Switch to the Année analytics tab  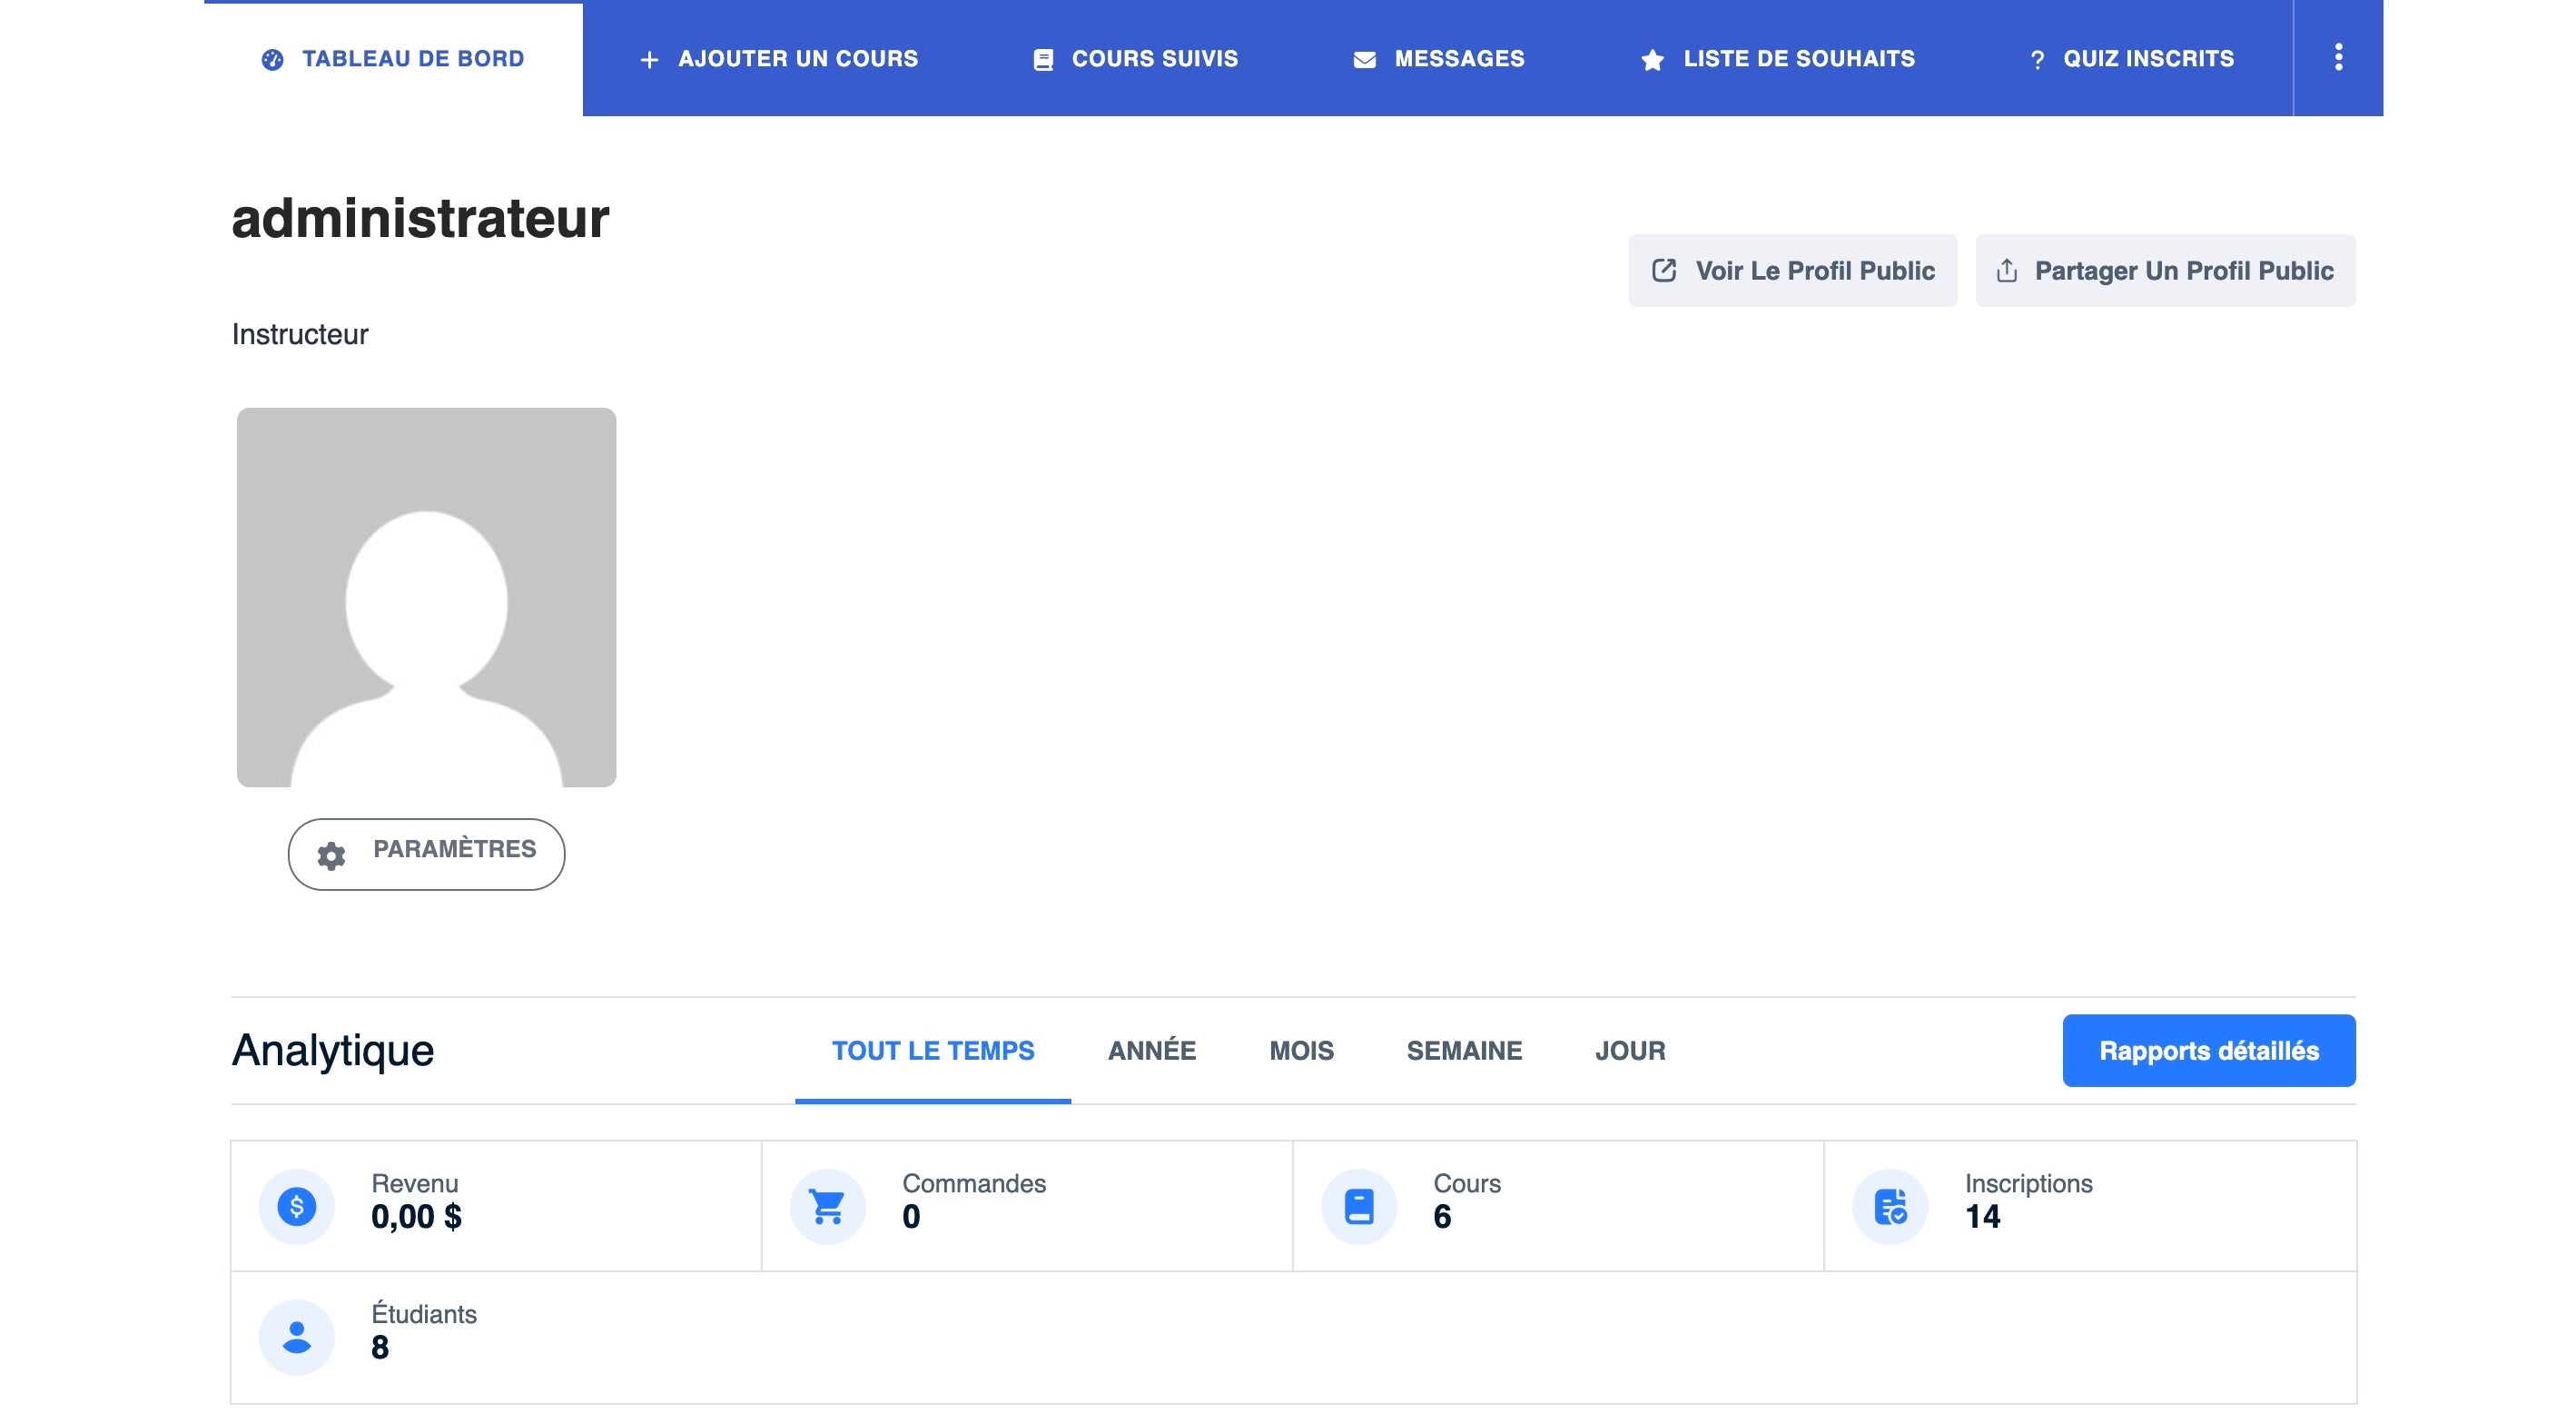pyautogui.click(x=1150, y=1050)
